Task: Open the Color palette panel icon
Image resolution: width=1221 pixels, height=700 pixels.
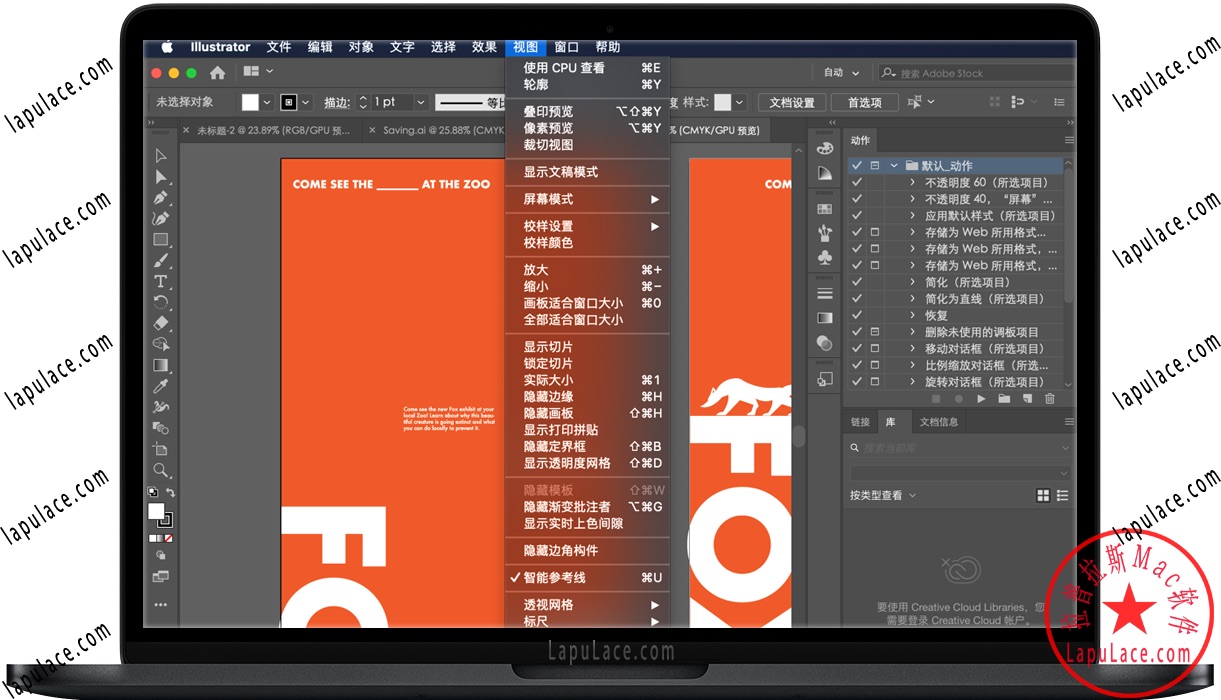Action: [825, 148]
